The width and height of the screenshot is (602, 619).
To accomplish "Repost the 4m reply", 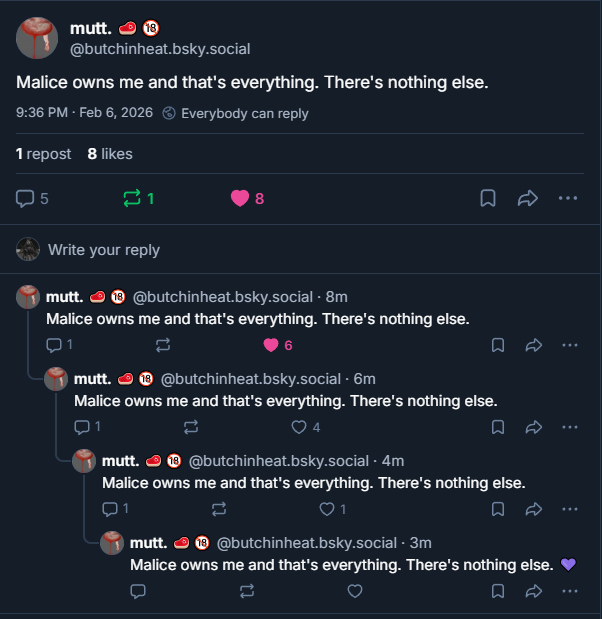I will [x=220, y=509].
